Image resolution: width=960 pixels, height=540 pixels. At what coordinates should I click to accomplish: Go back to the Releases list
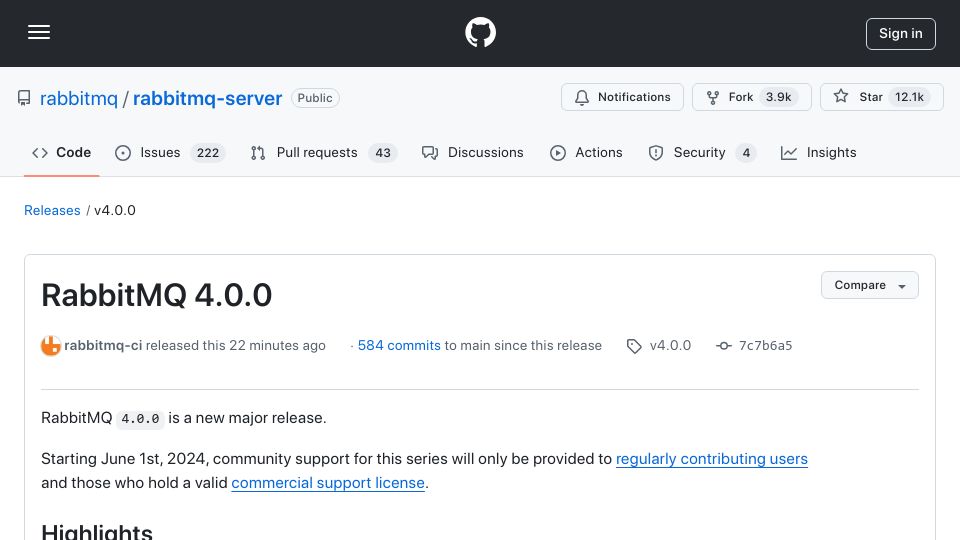[x=52, y=210]
